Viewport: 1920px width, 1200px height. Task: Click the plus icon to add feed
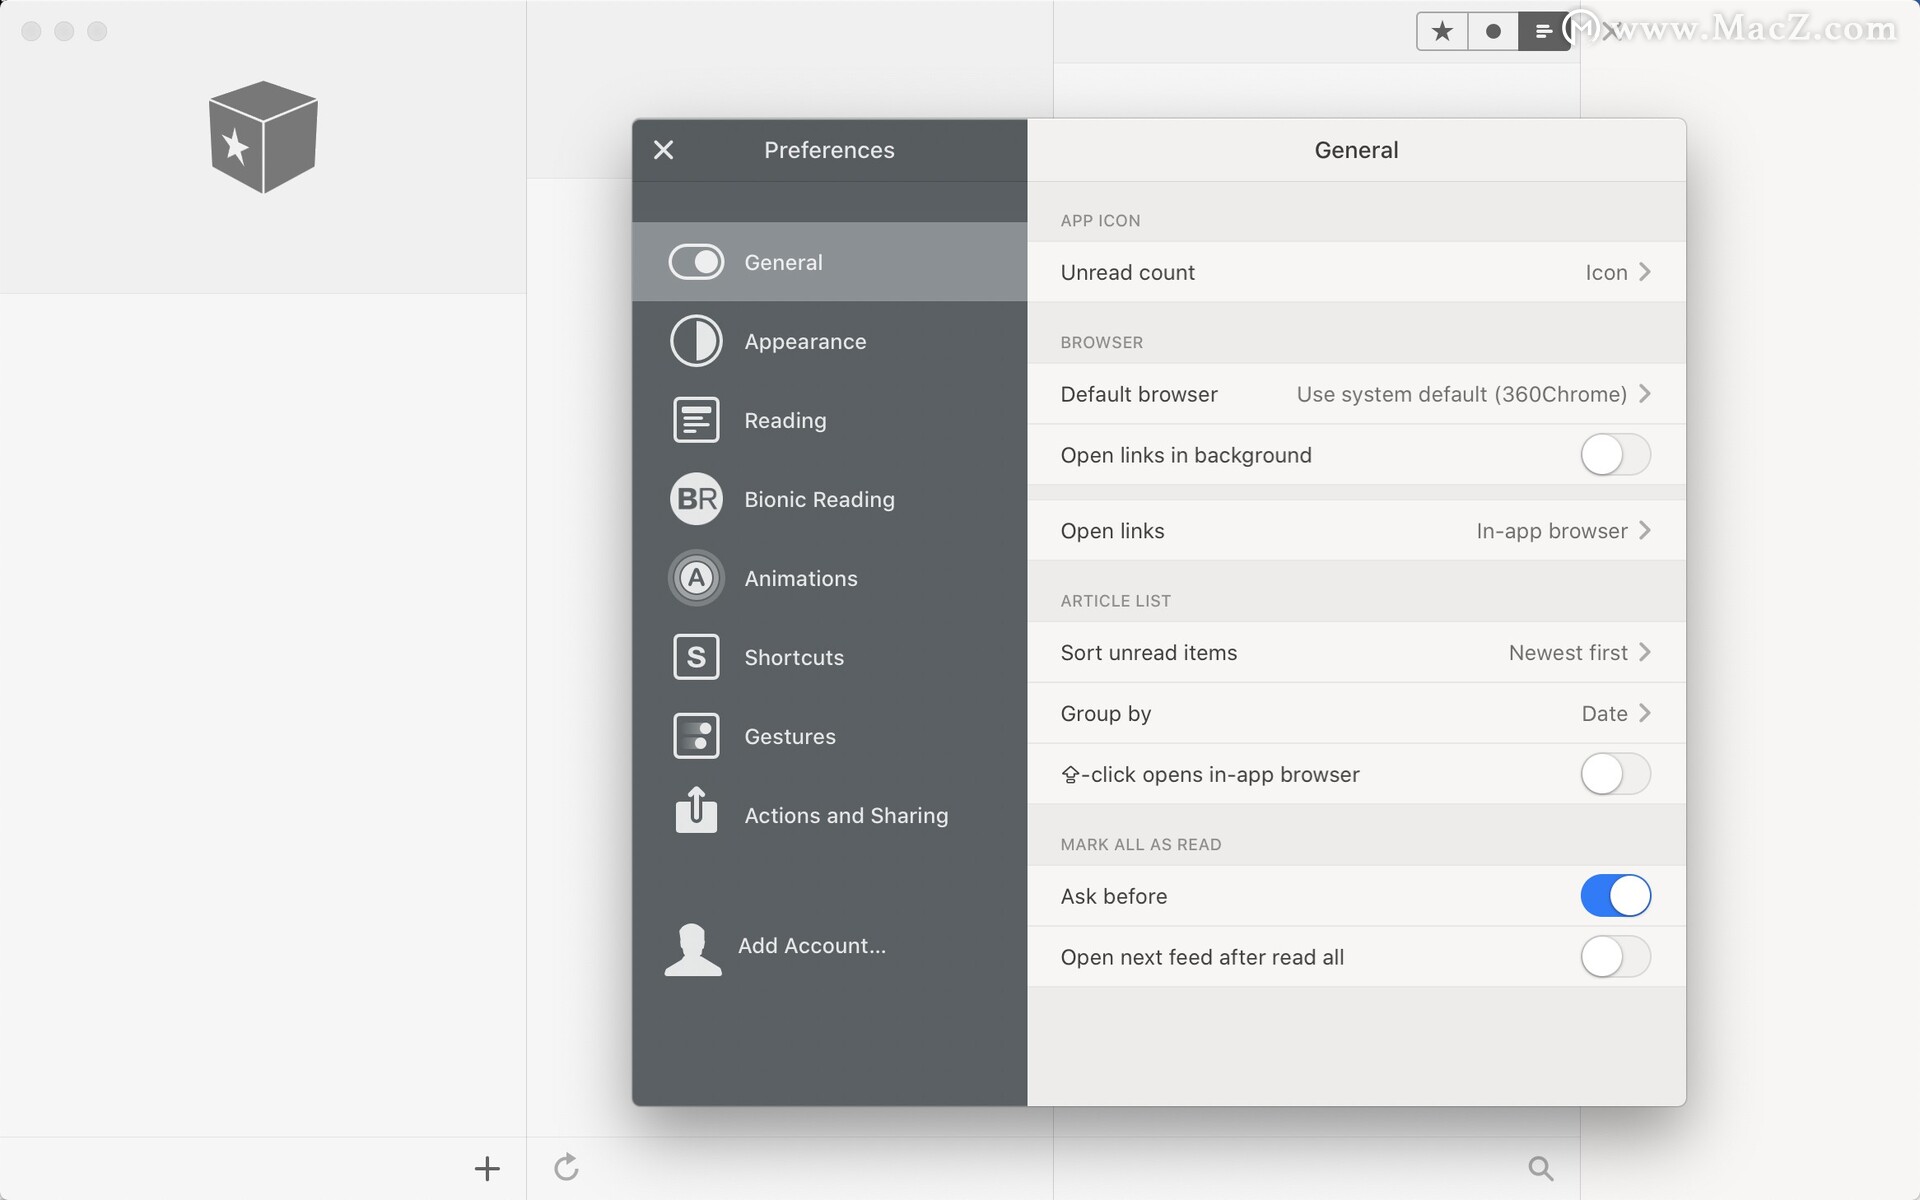487,1168
